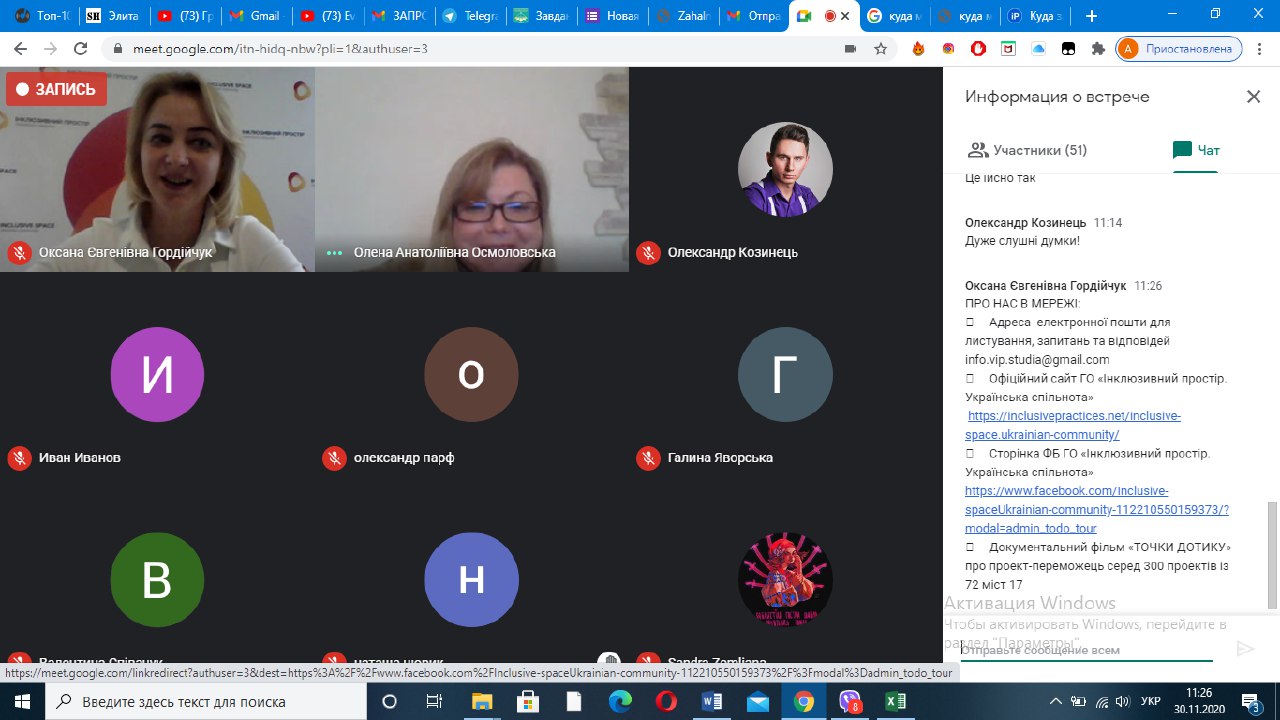Select Олександр Козинець video tile avatar
Screen dimensions: 1280x720
[x=785, y=169]
